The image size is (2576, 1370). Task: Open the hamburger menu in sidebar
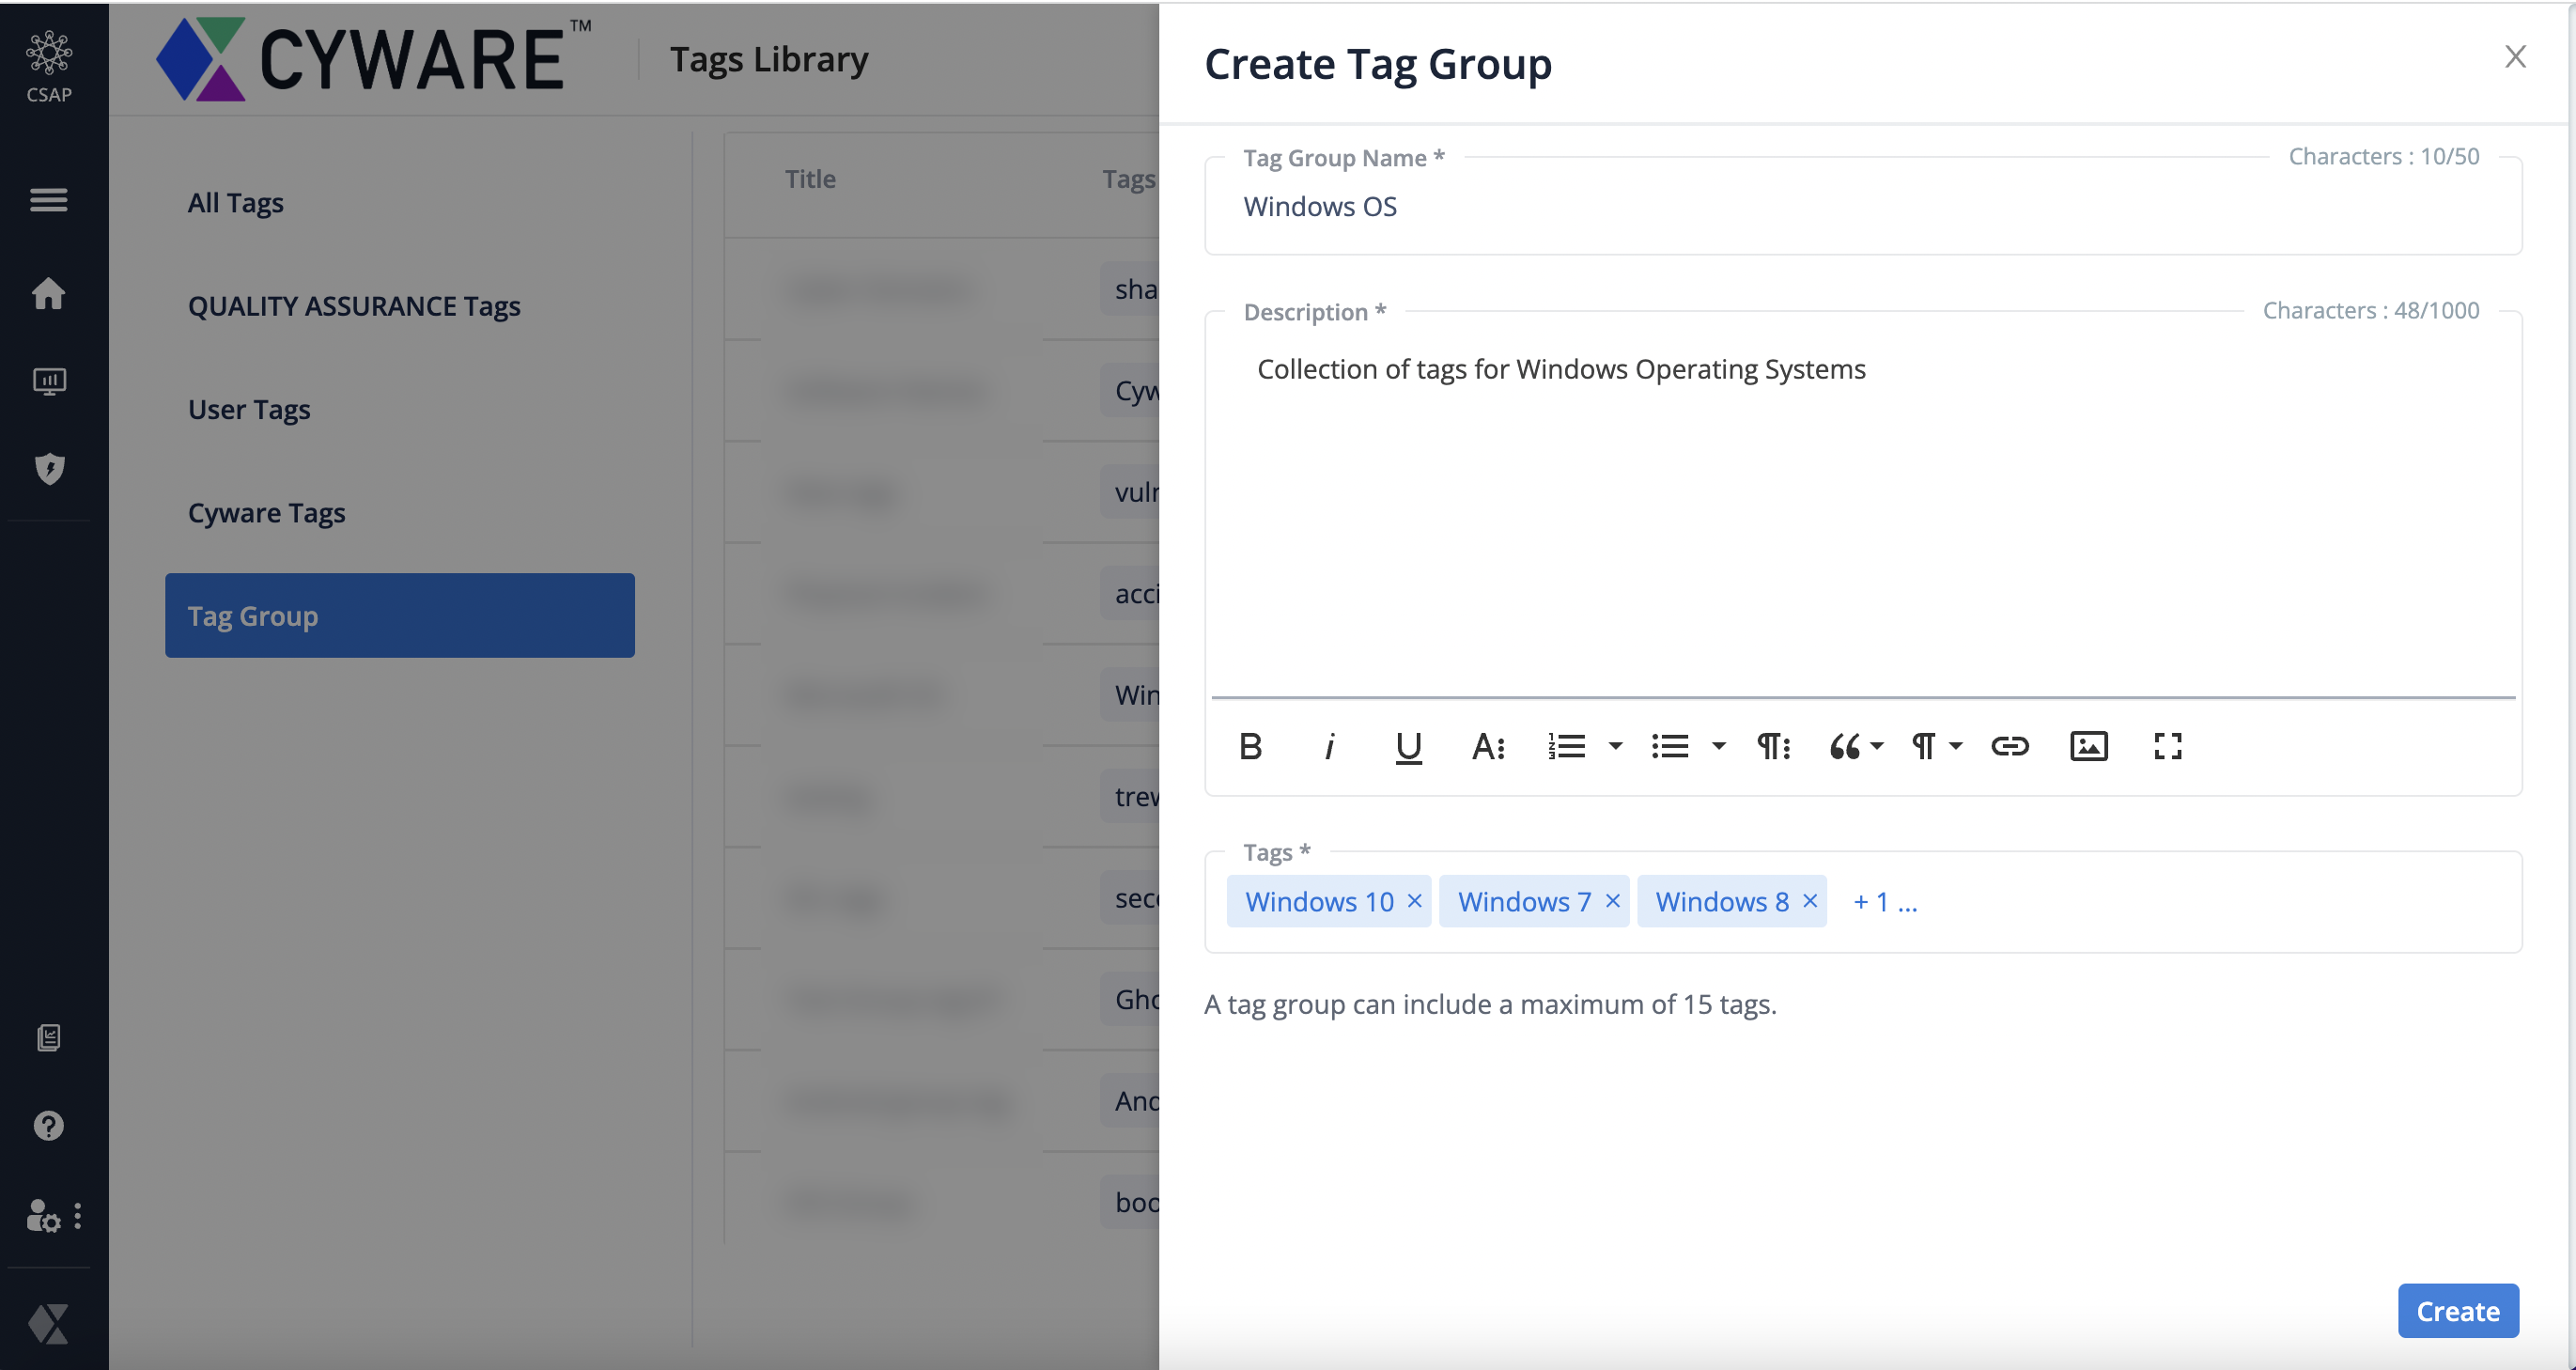(x=48, y=200)
